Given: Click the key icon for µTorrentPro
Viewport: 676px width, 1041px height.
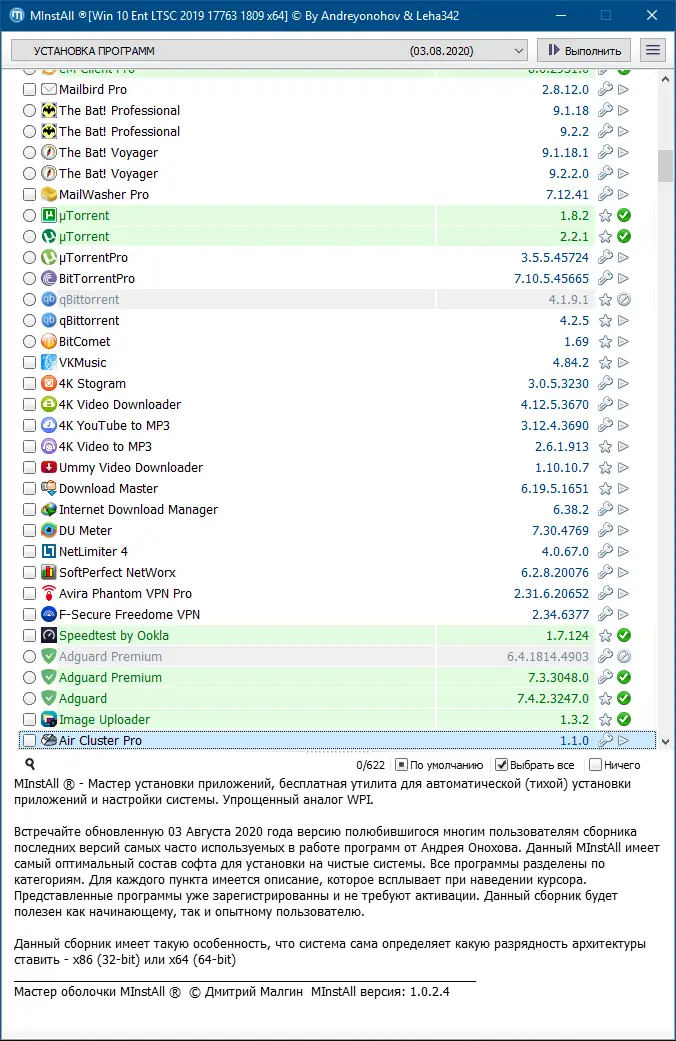Looking at the screenshot, I should pyautogui.click(x=605, y=258).
